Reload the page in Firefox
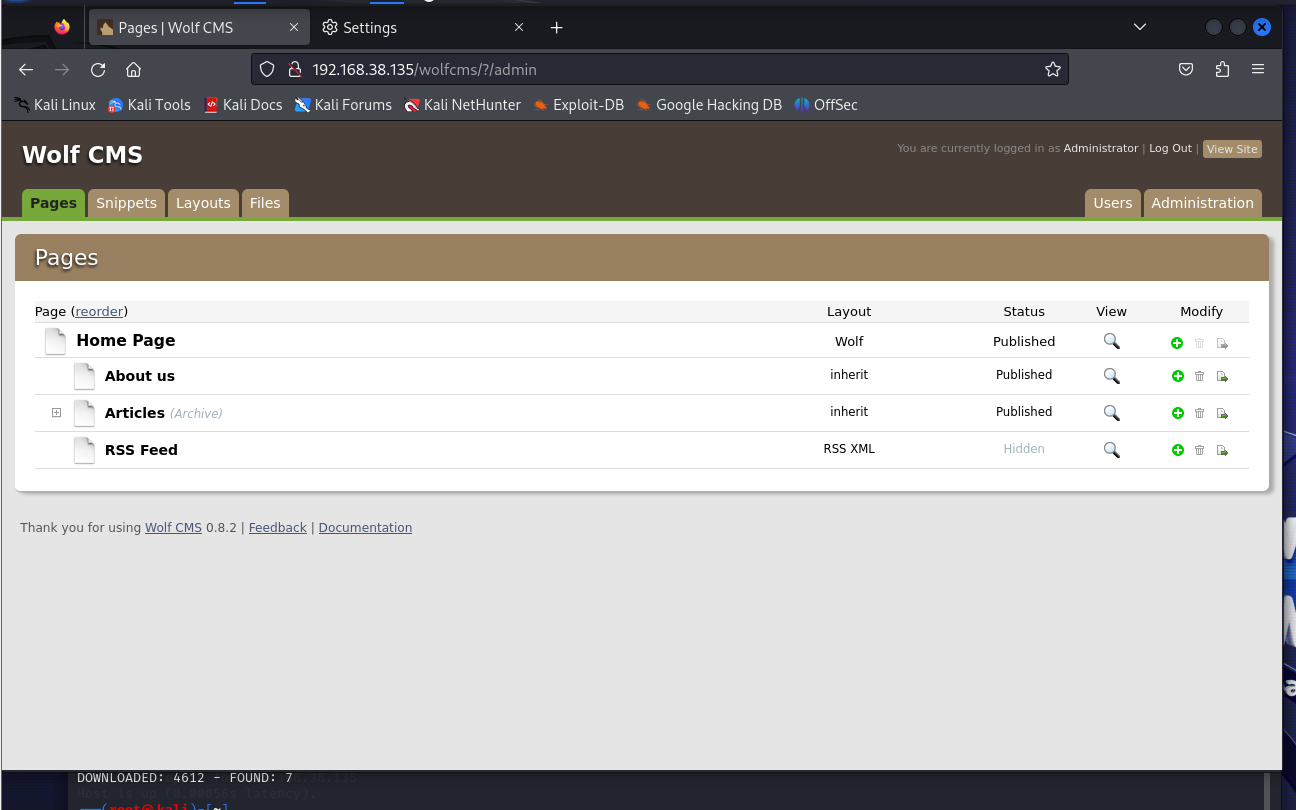The width and height of the screenshot is (1296, 810). tap(98, 69)
